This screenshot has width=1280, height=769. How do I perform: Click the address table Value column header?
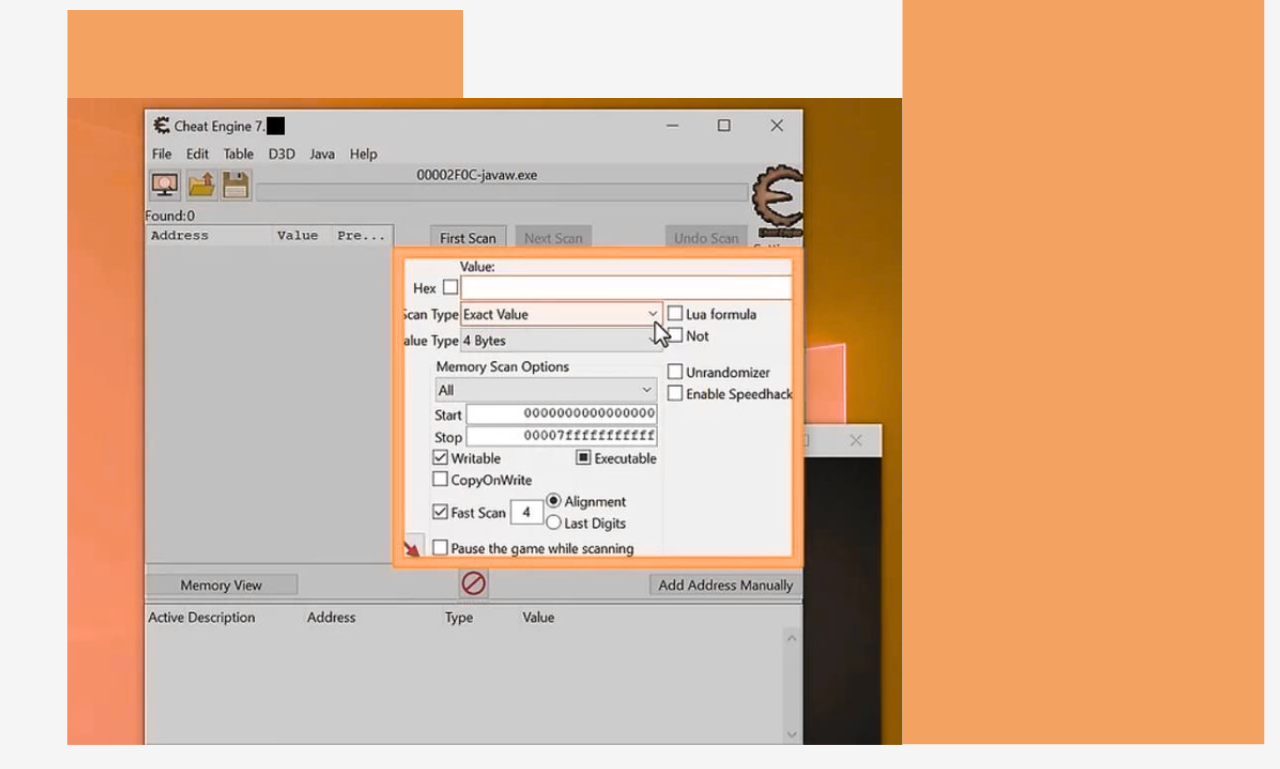538,617
